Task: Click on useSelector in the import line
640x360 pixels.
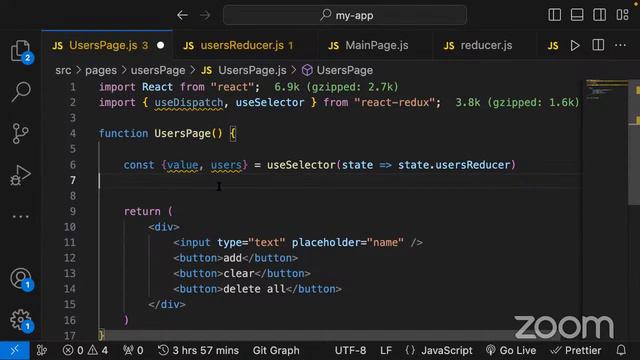Action: click(x=270, y=102)
